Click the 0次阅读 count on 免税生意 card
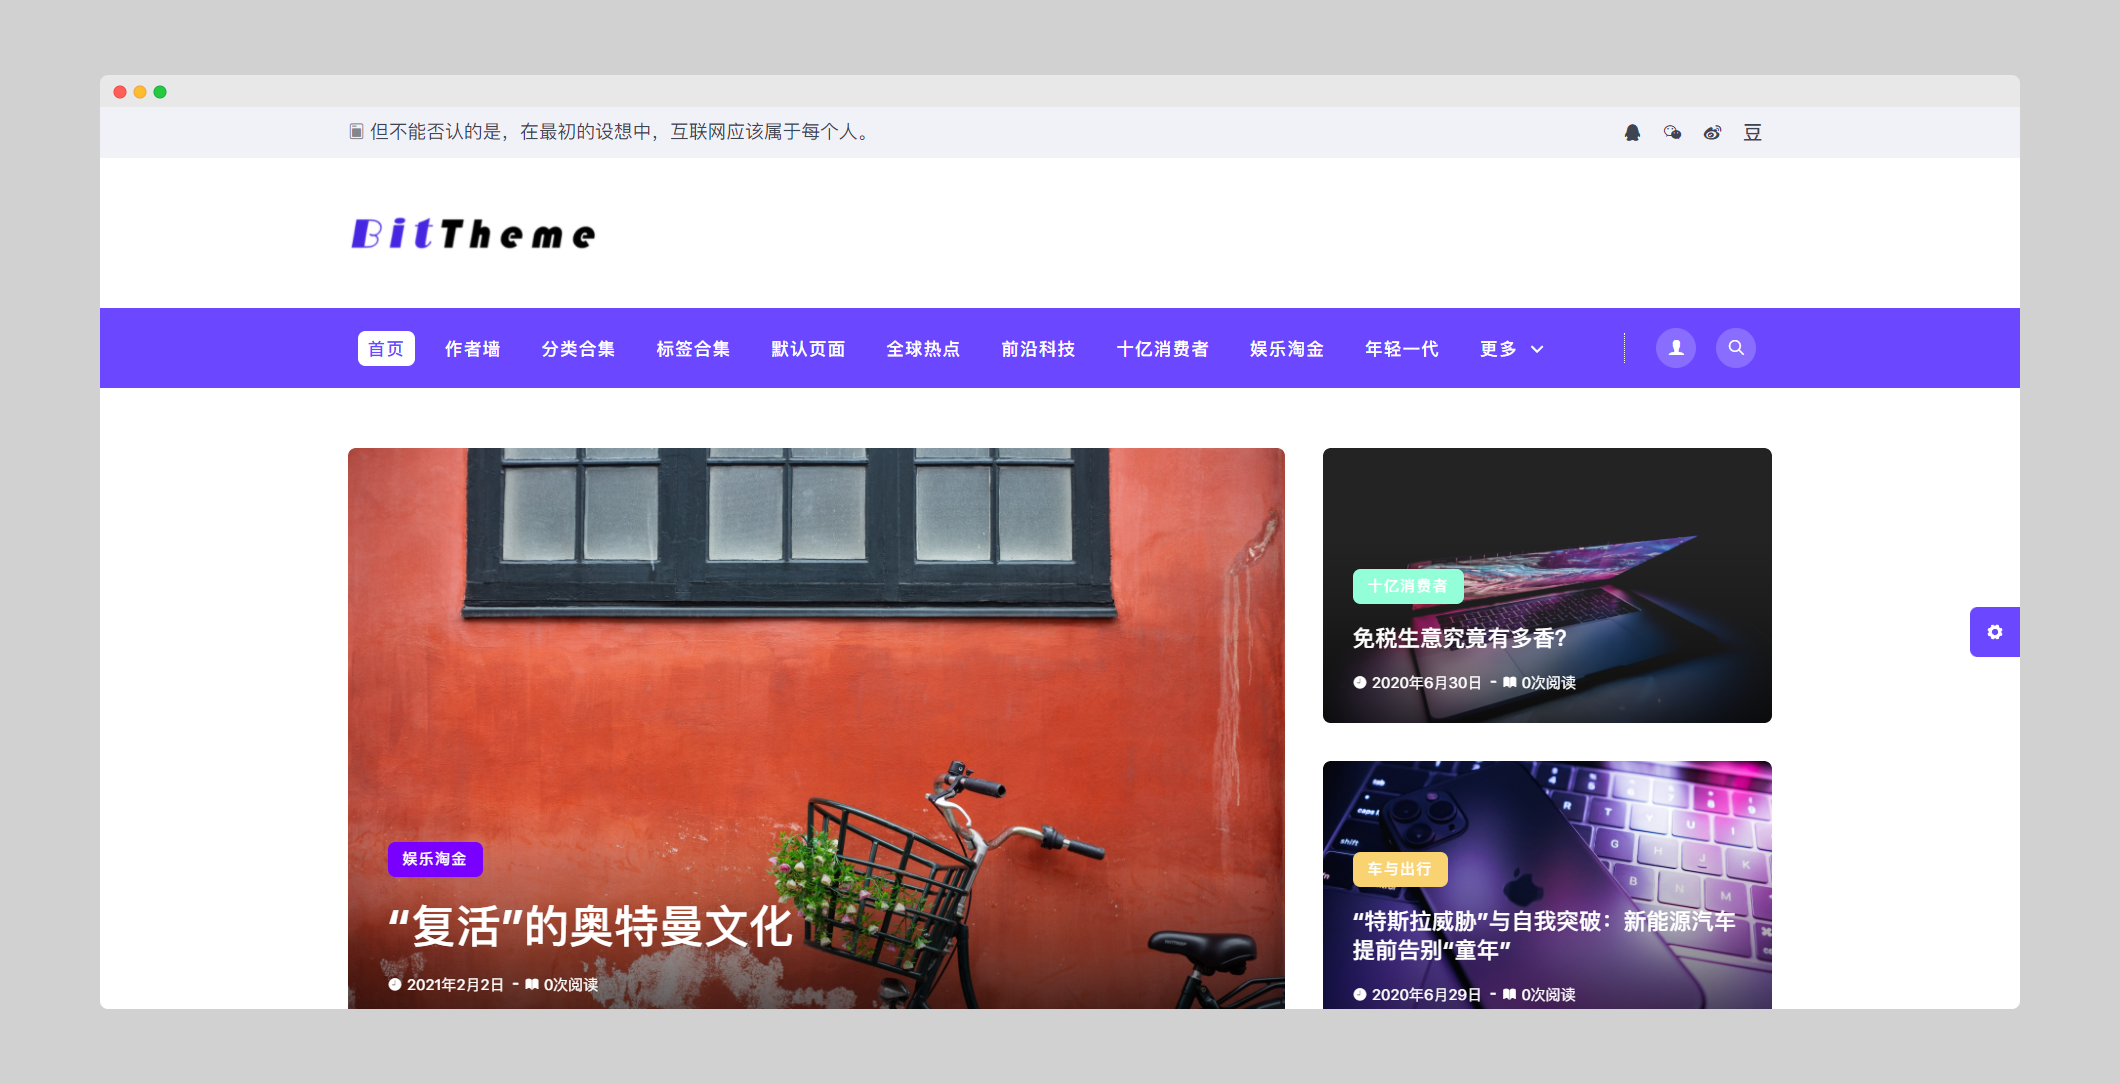Image resolution: width=2120 pixels, height=1084 pixels. coord(1548,683)
